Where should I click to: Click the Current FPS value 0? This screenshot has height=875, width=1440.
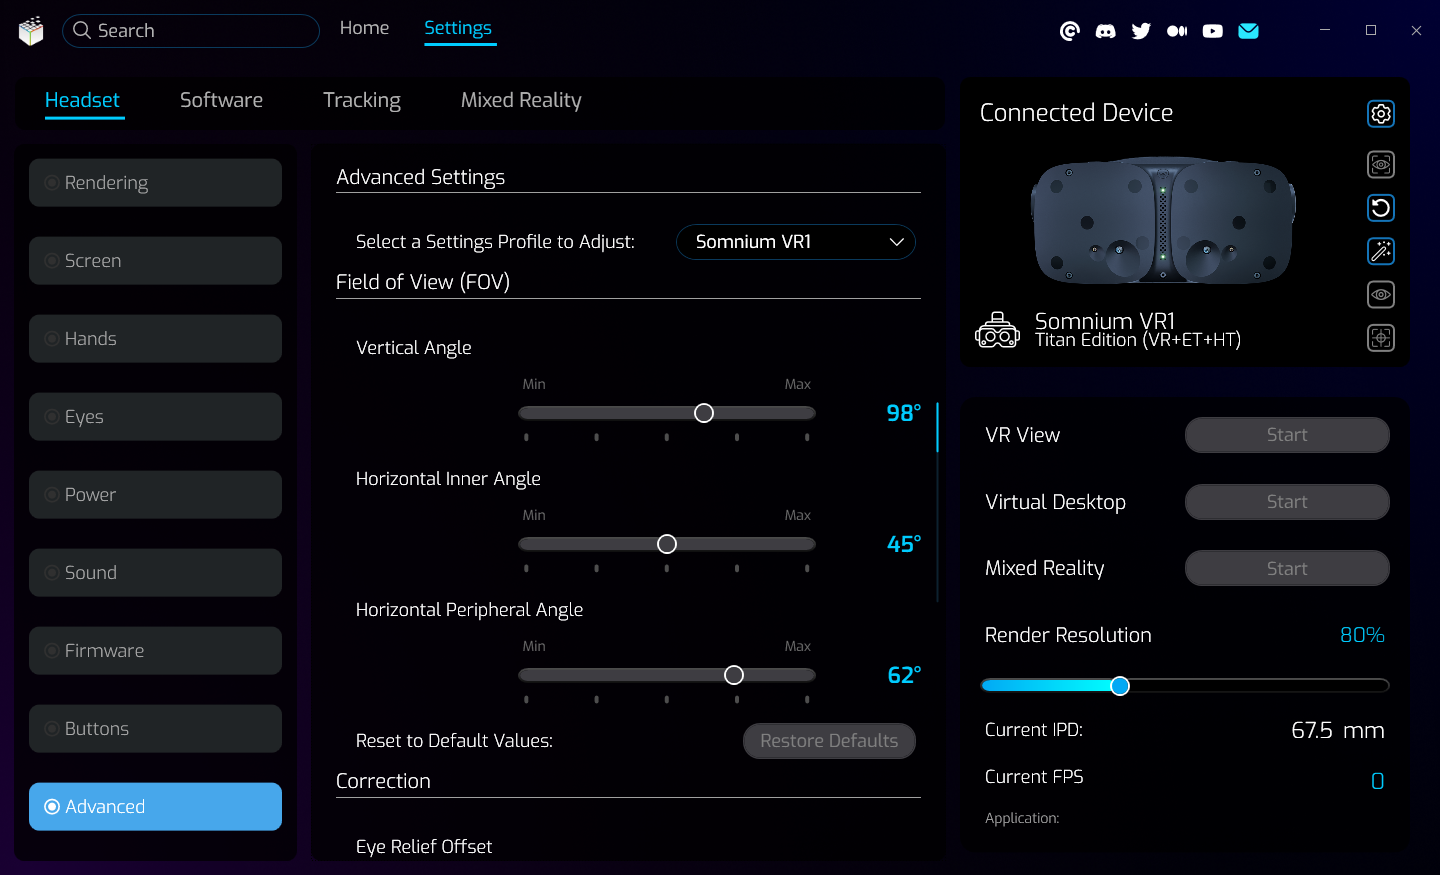tap(1377, 781)
